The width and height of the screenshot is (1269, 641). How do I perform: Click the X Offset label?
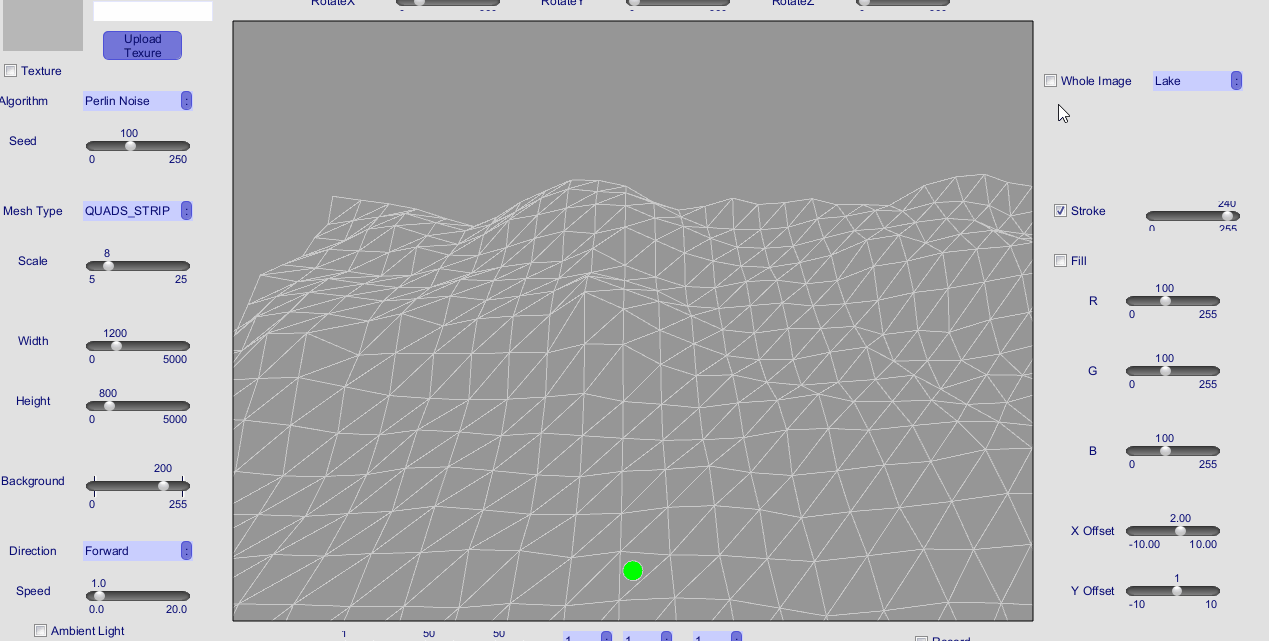[1092, 531]
